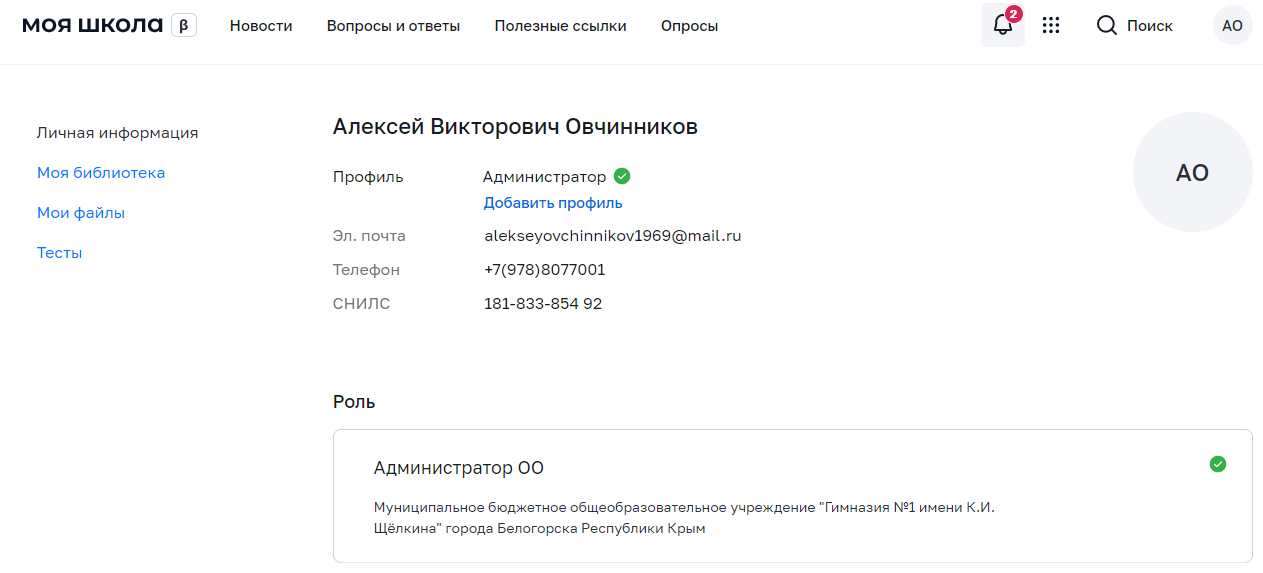Go to Вопросы и ответы
The width and height of the screenshot is (1263, 573).
[393, 26]
